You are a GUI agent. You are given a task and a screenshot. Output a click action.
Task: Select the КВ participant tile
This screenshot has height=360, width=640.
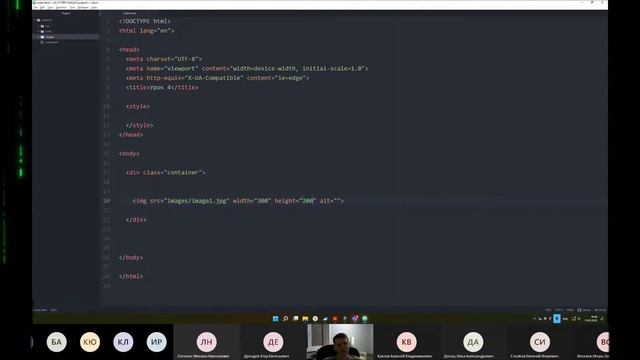click(407, 342)
